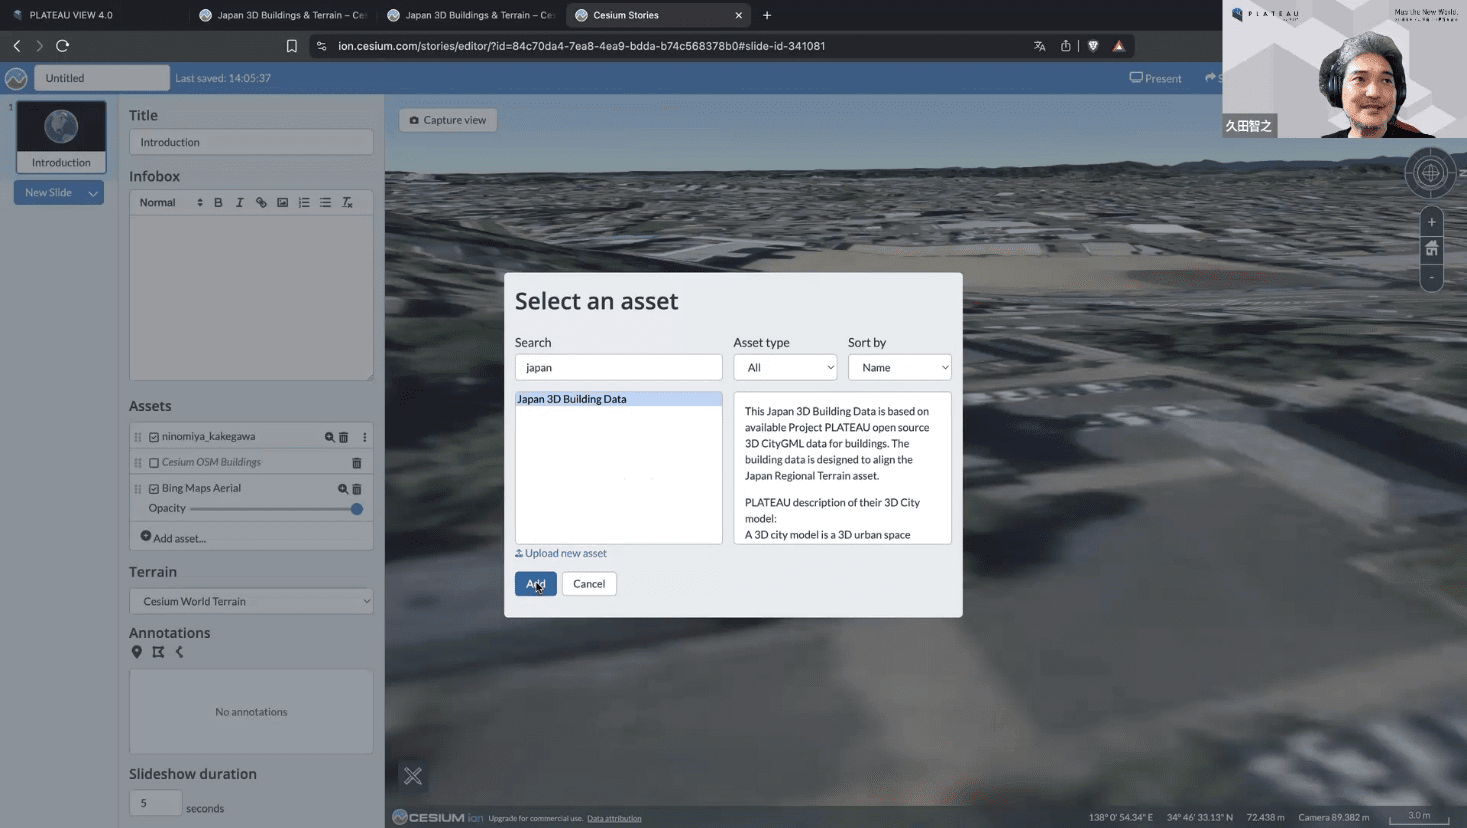Delete the Cesium OSM Buildings asset
This screenshot has width=1467, height=828.
[x=356, y=463]
